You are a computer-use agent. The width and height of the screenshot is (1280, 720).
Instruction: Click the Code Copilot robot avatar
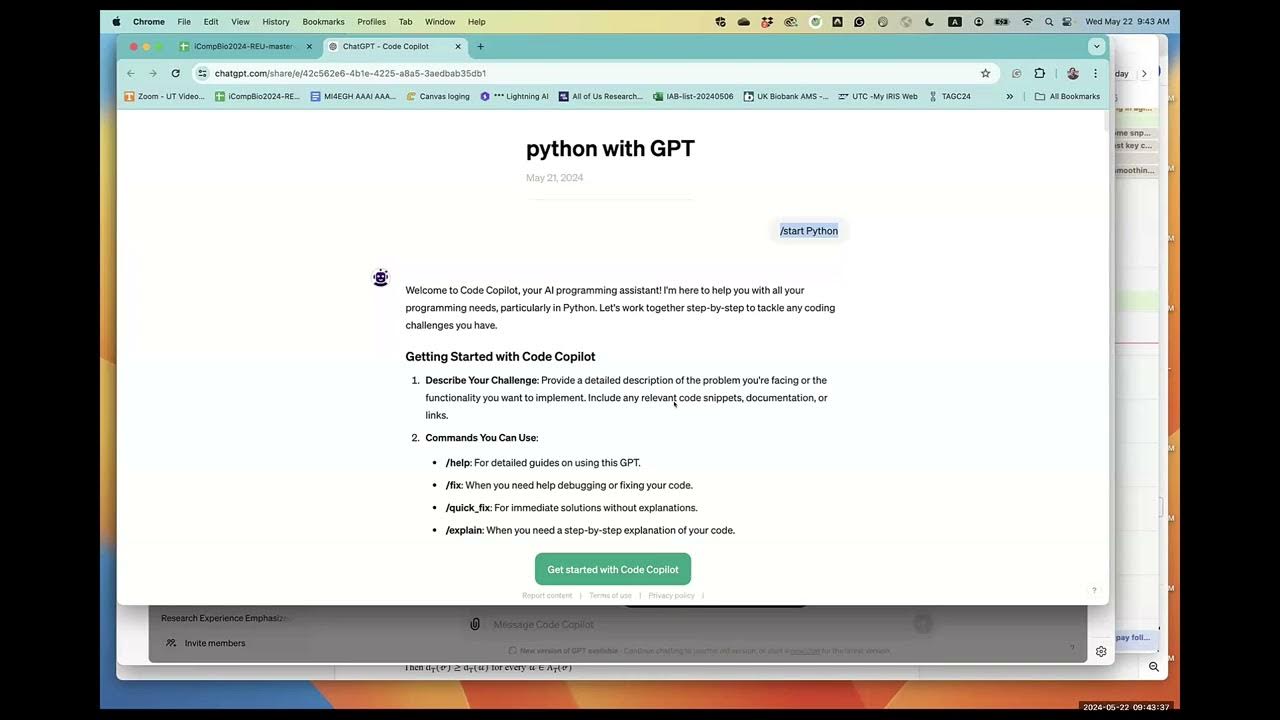coord(380,278)
